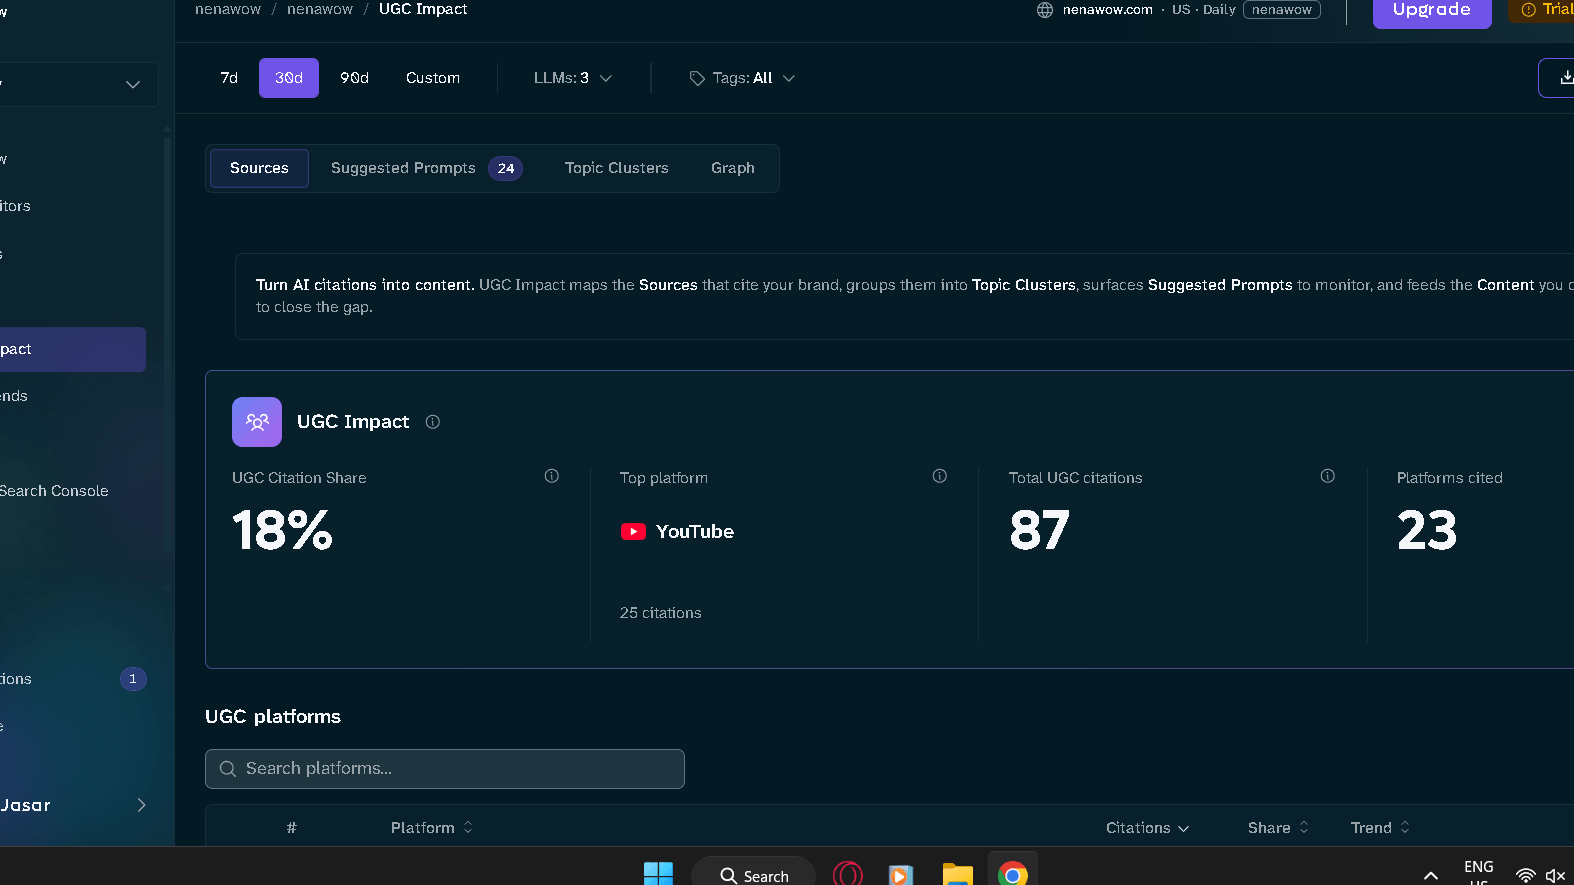This screenshot has height=885, width=1574.
Task: Click the '#' column header
Action: pyautogui.click(x=292, y=828)
